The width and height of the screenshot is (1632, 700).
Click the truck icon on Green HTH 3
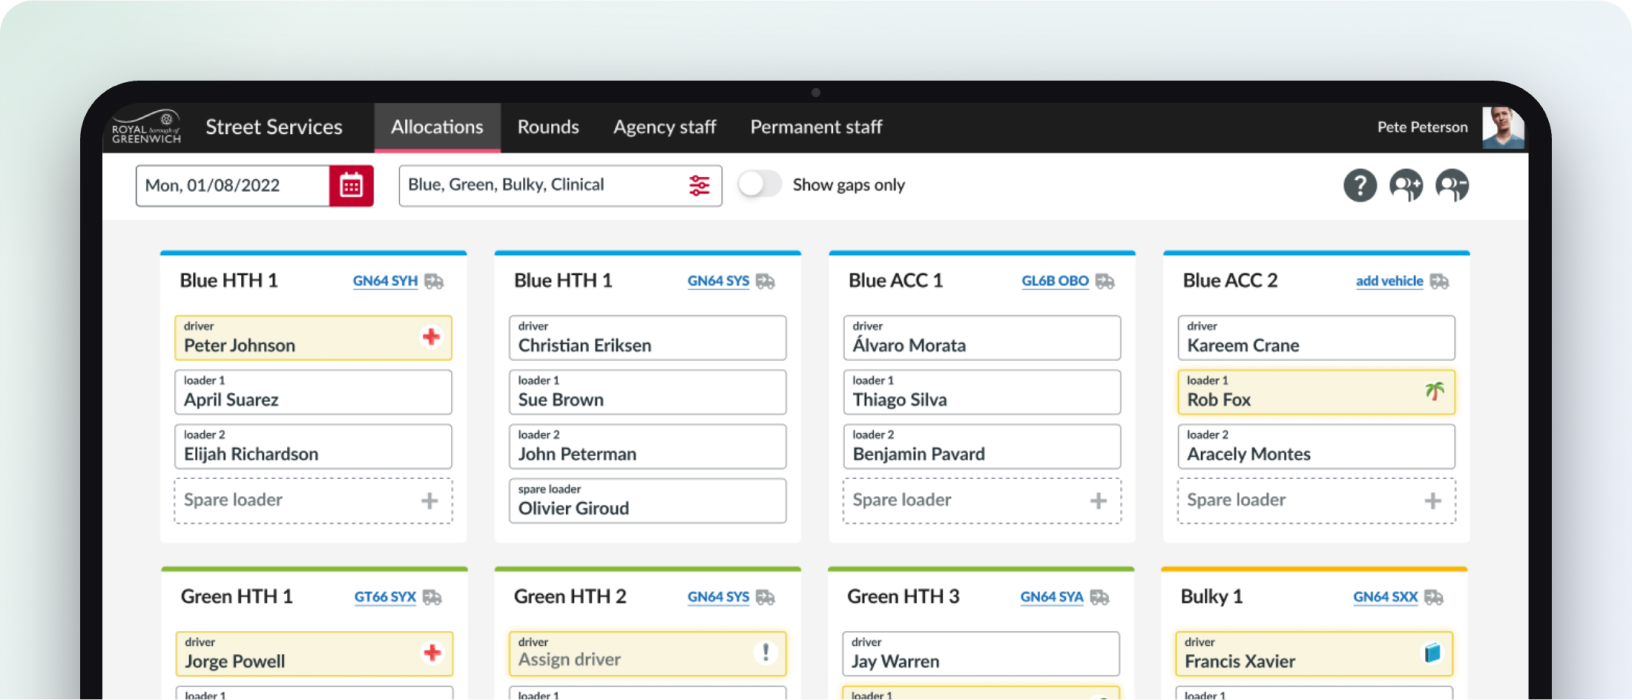(1099, 597)
